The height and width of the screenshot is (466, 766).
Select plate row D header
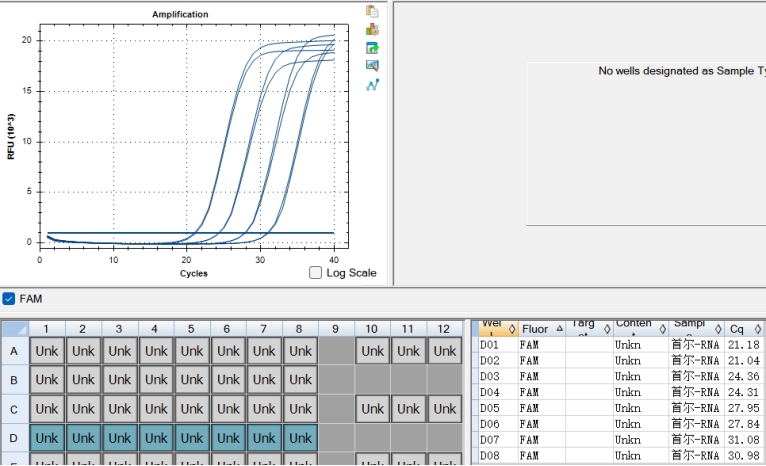(15, 438)
